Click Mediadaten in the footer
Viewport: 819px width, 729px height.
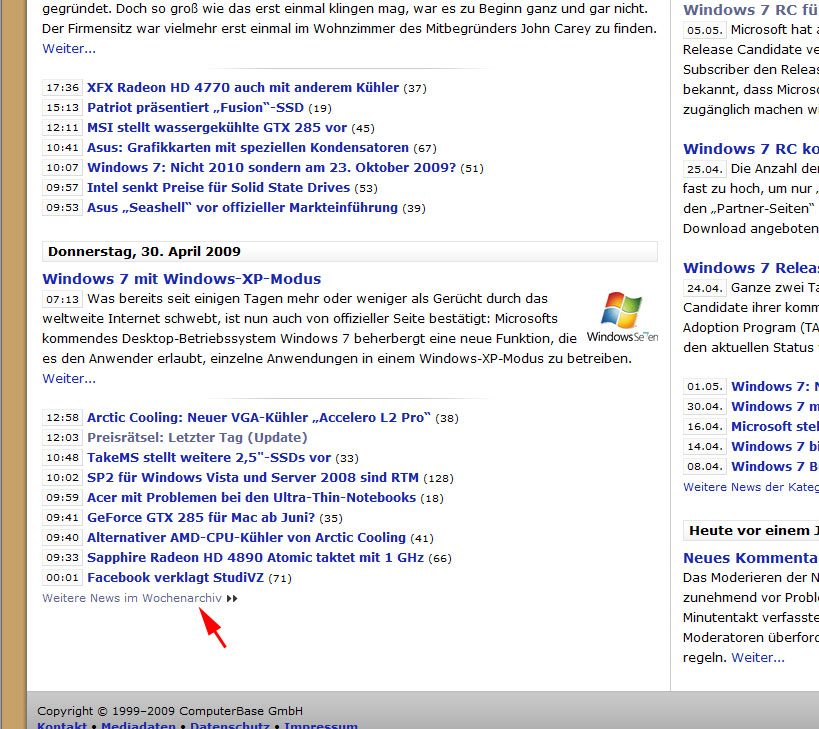click(x=138, y=725)
